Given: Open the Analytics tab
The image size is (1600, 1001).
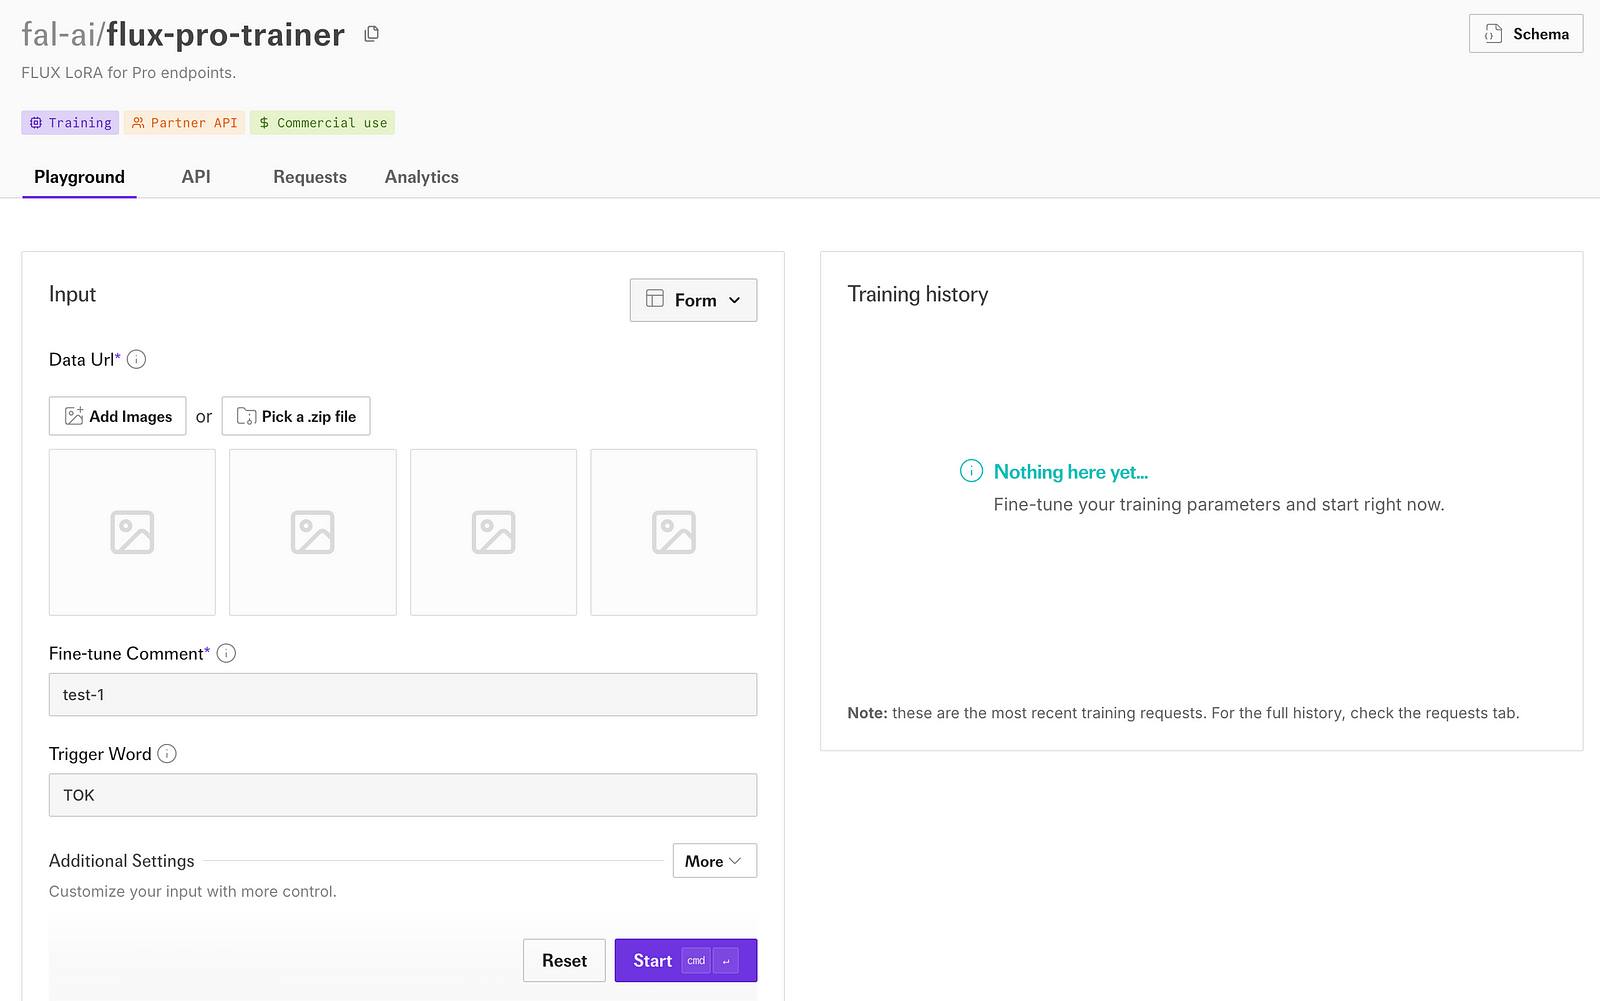Looking at the screenshot, I should click(422, 177).
